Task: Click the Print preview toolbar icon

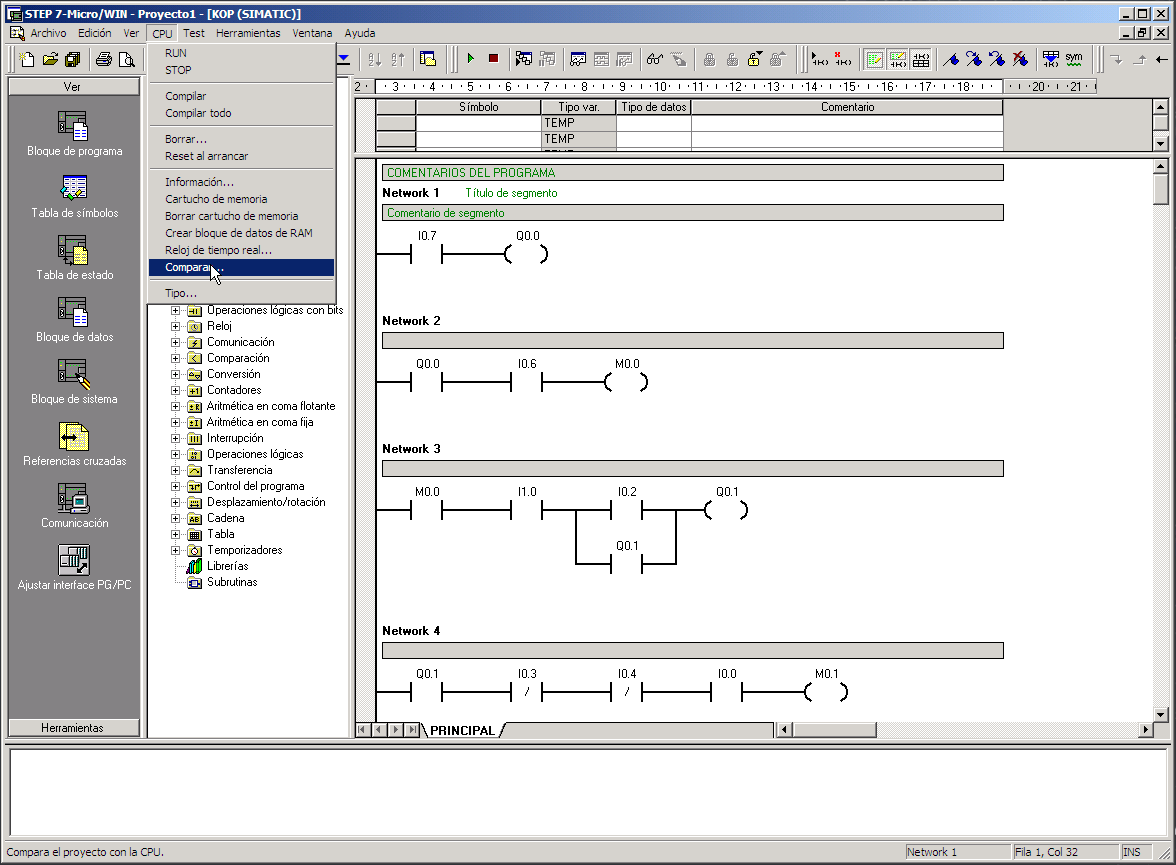Action: [x=127, y=59]
